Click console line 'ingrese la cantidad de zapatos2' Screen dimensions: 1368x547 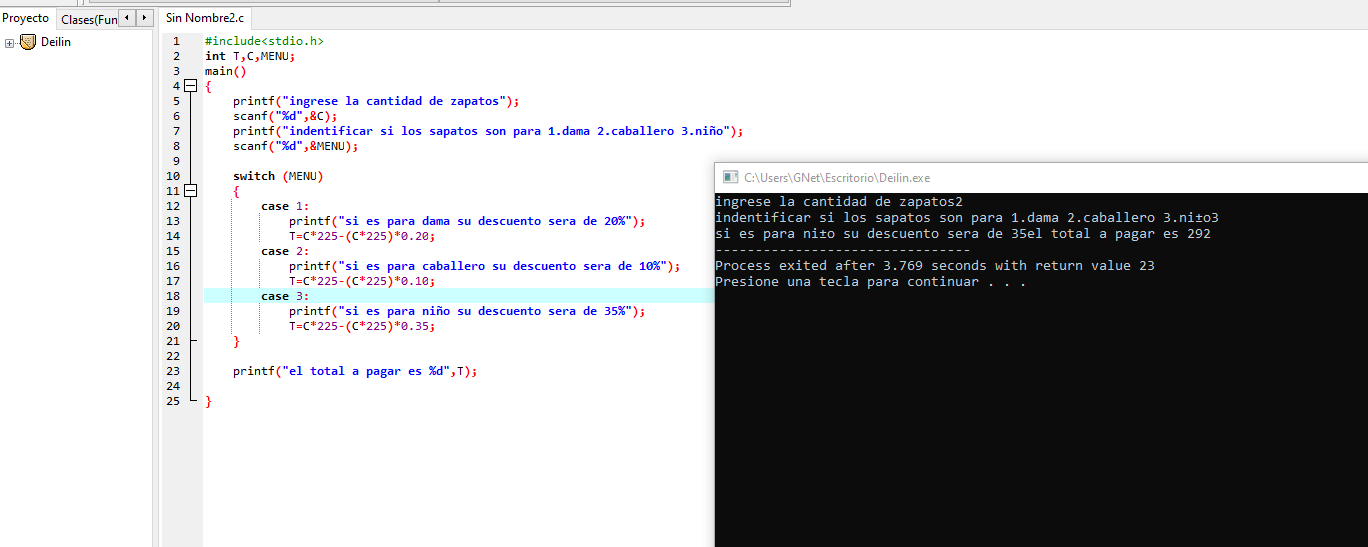coord(839,202)
